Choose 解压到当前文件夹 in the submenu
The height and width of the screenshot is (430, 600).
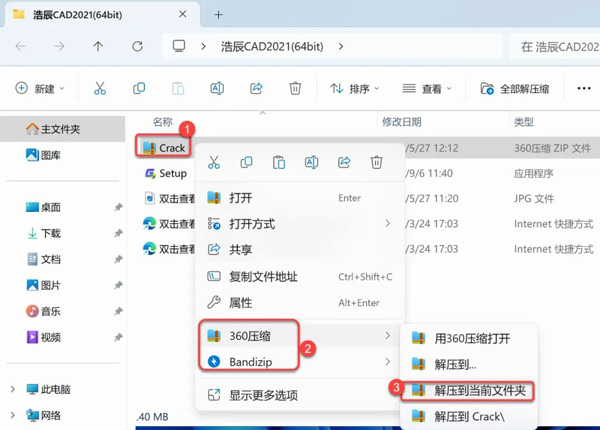tap(468, 390)
